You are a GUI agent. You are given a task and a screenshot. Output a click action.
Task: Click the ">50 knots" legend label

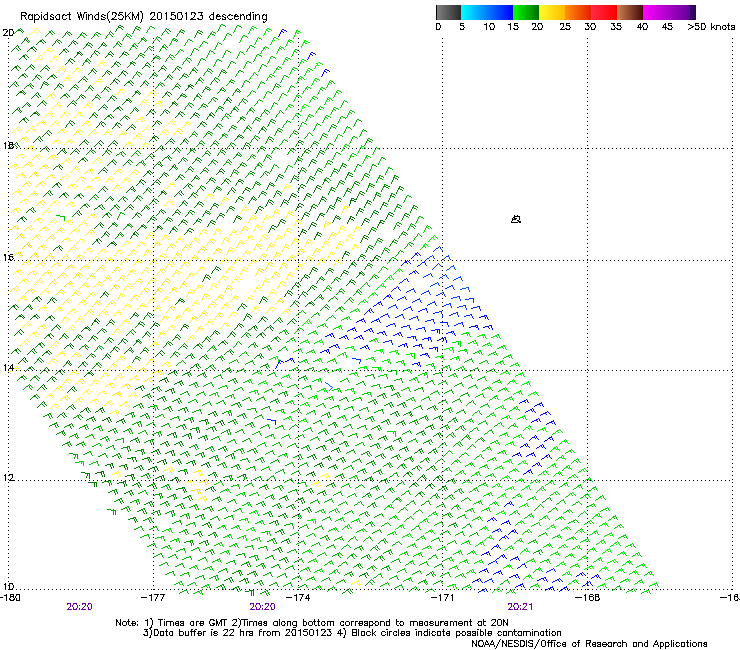click(711, 27)
